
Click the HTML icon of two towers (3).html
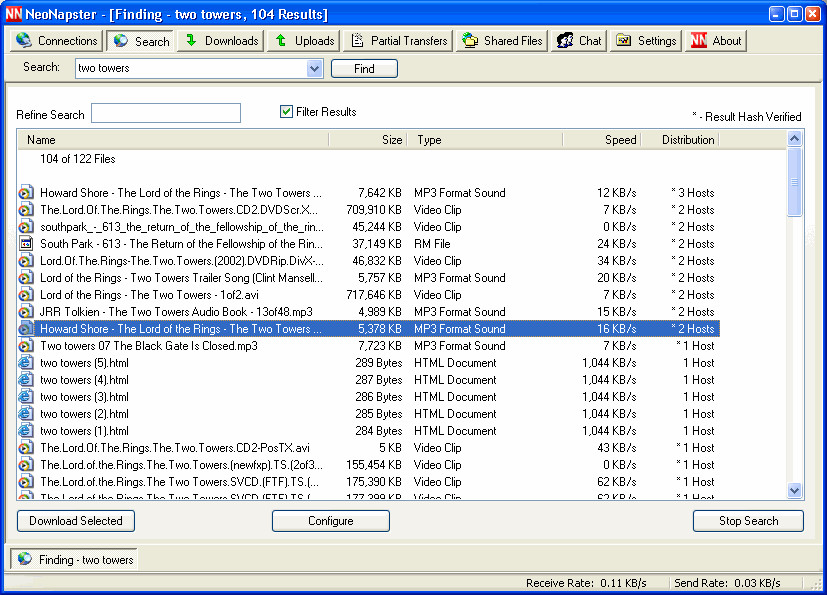tap(26, 397)
